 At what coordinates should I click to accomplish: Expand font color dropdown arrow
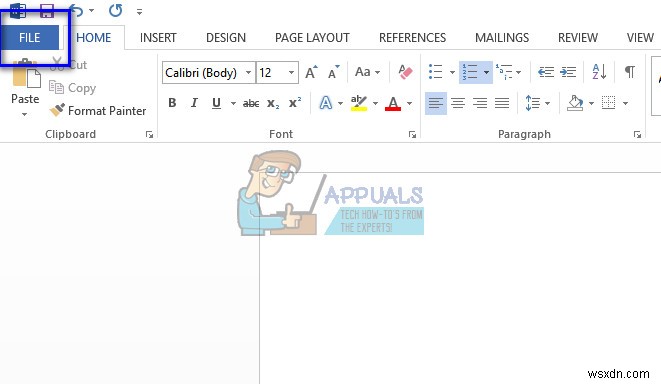[409, 103]
